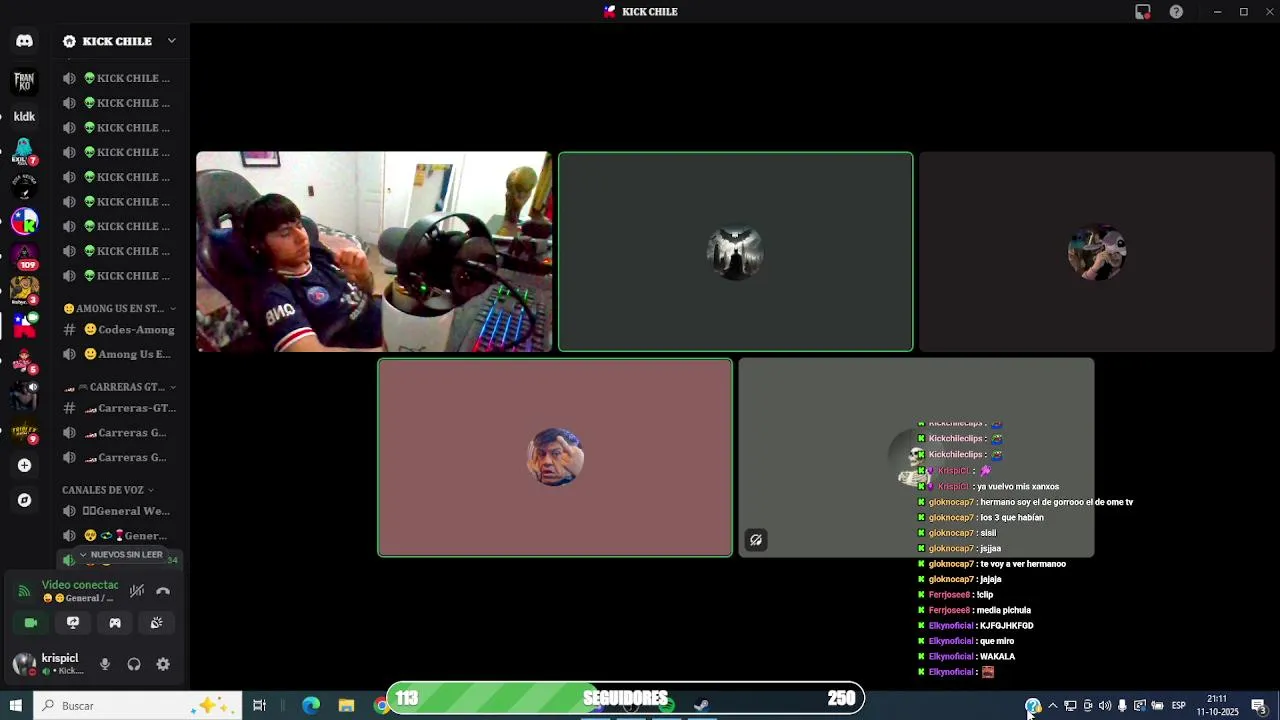Add a new server with plus icon
Image resolution: width=1280 pixels, height=720 pixels.
click(24, 465)
